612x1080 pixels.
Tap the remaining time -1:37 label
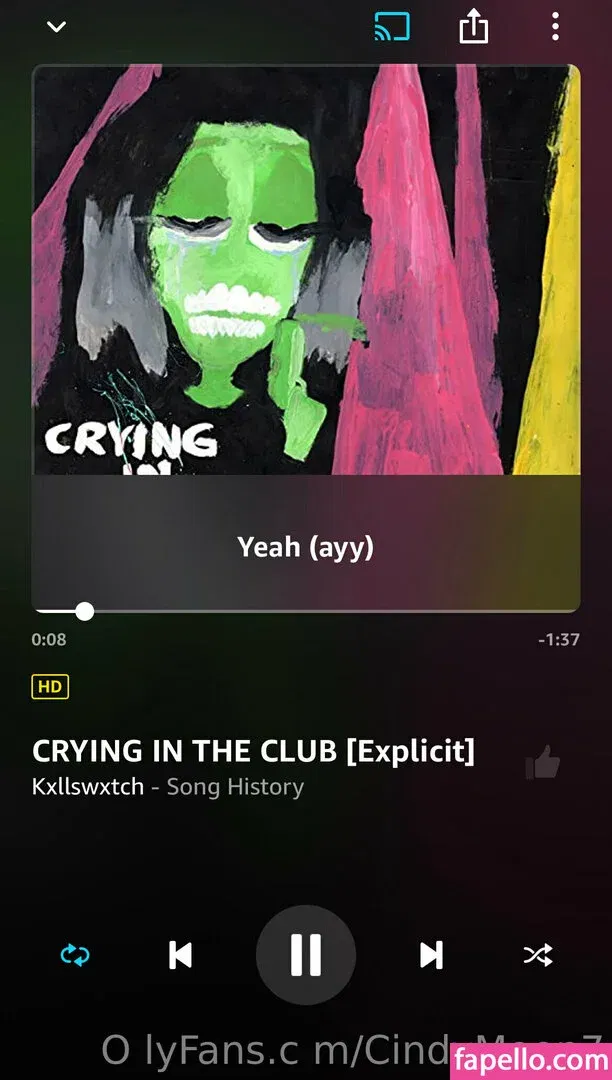559,640
